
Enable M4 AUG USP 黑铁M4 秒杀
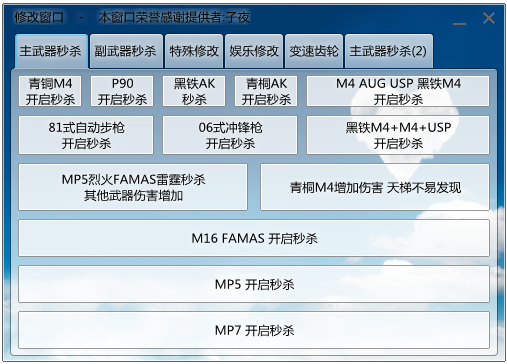tap(398, 91)
